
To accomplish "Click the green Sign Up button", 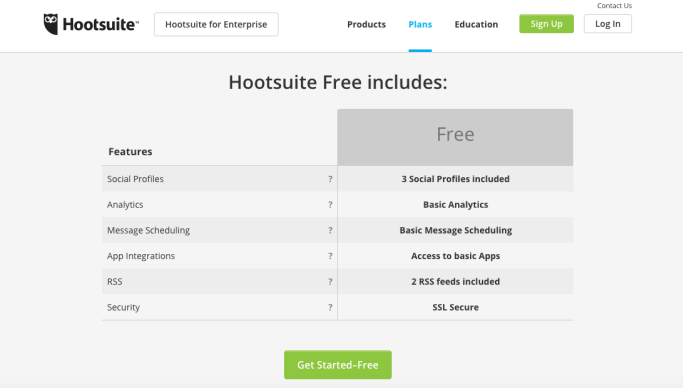I will pos(546,24).
